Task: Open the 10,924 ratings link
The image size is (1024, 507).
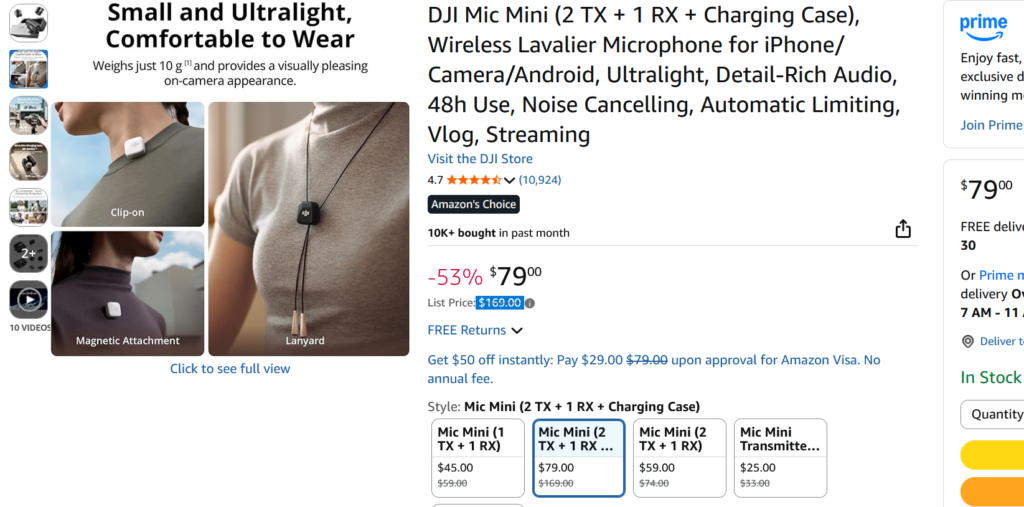Action: [540, 180]
